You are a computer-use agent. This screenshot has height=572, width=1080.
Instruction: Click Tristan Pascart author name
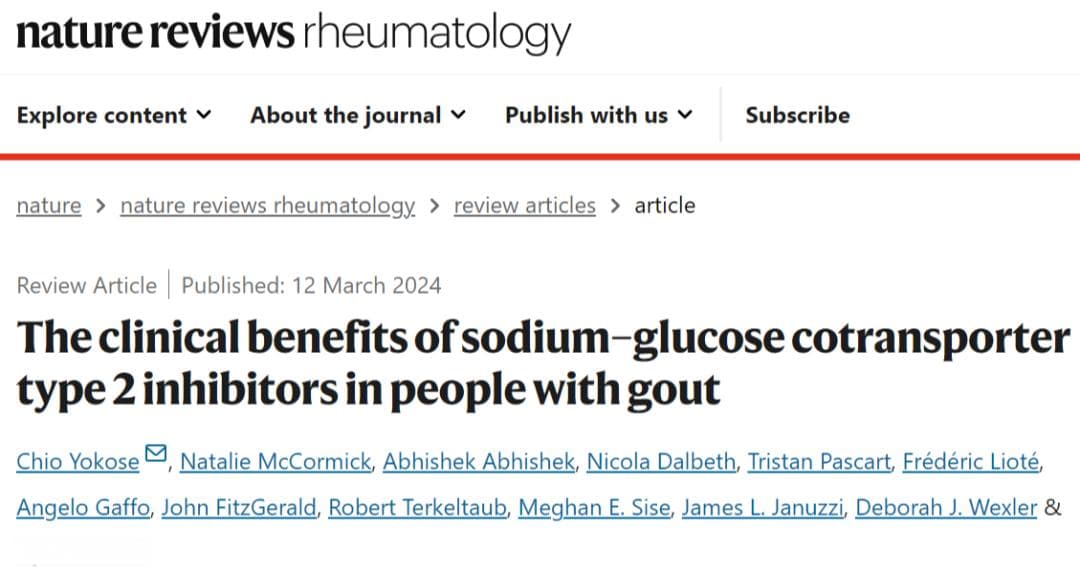click(819, 461)
